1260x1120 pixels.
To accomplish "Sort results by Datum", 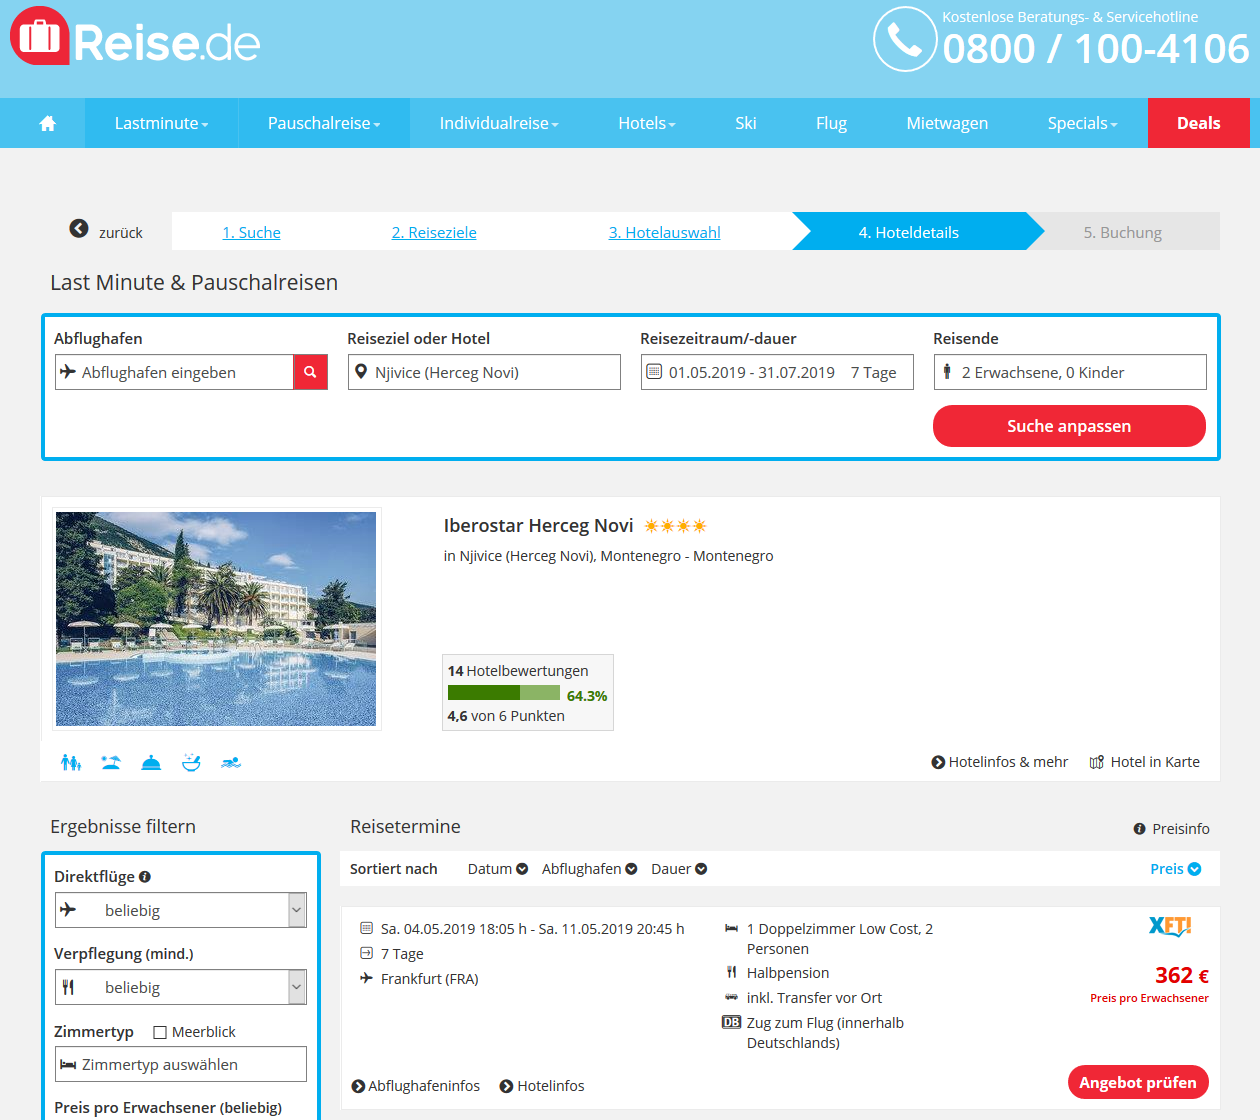I will point(498,869).
